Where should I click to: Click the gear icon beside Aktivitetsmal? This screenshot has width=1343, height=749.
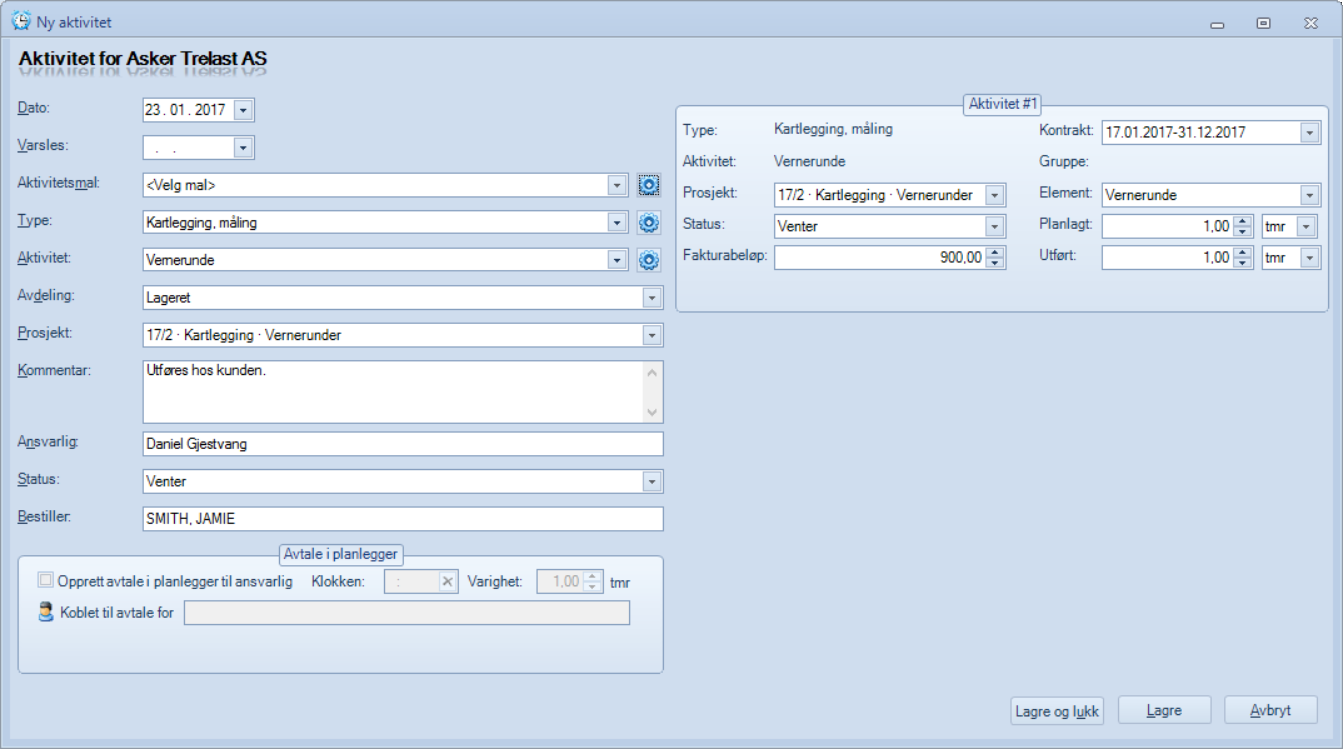[649, 185]
